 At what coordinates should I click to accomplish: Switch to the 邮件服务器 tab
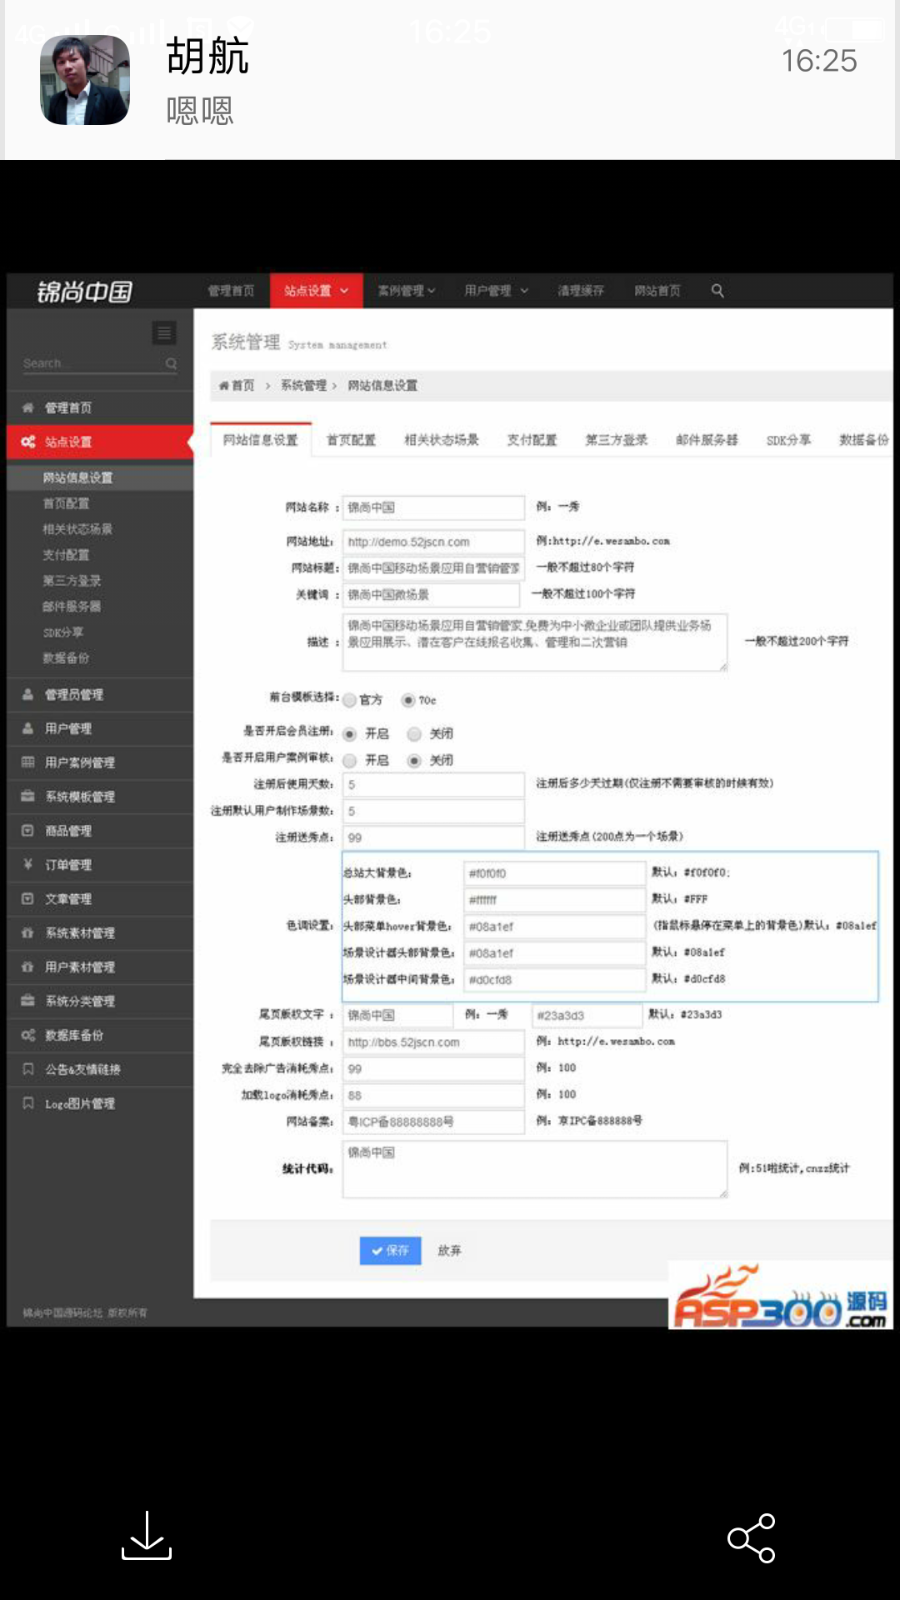(x=706, y=440)
